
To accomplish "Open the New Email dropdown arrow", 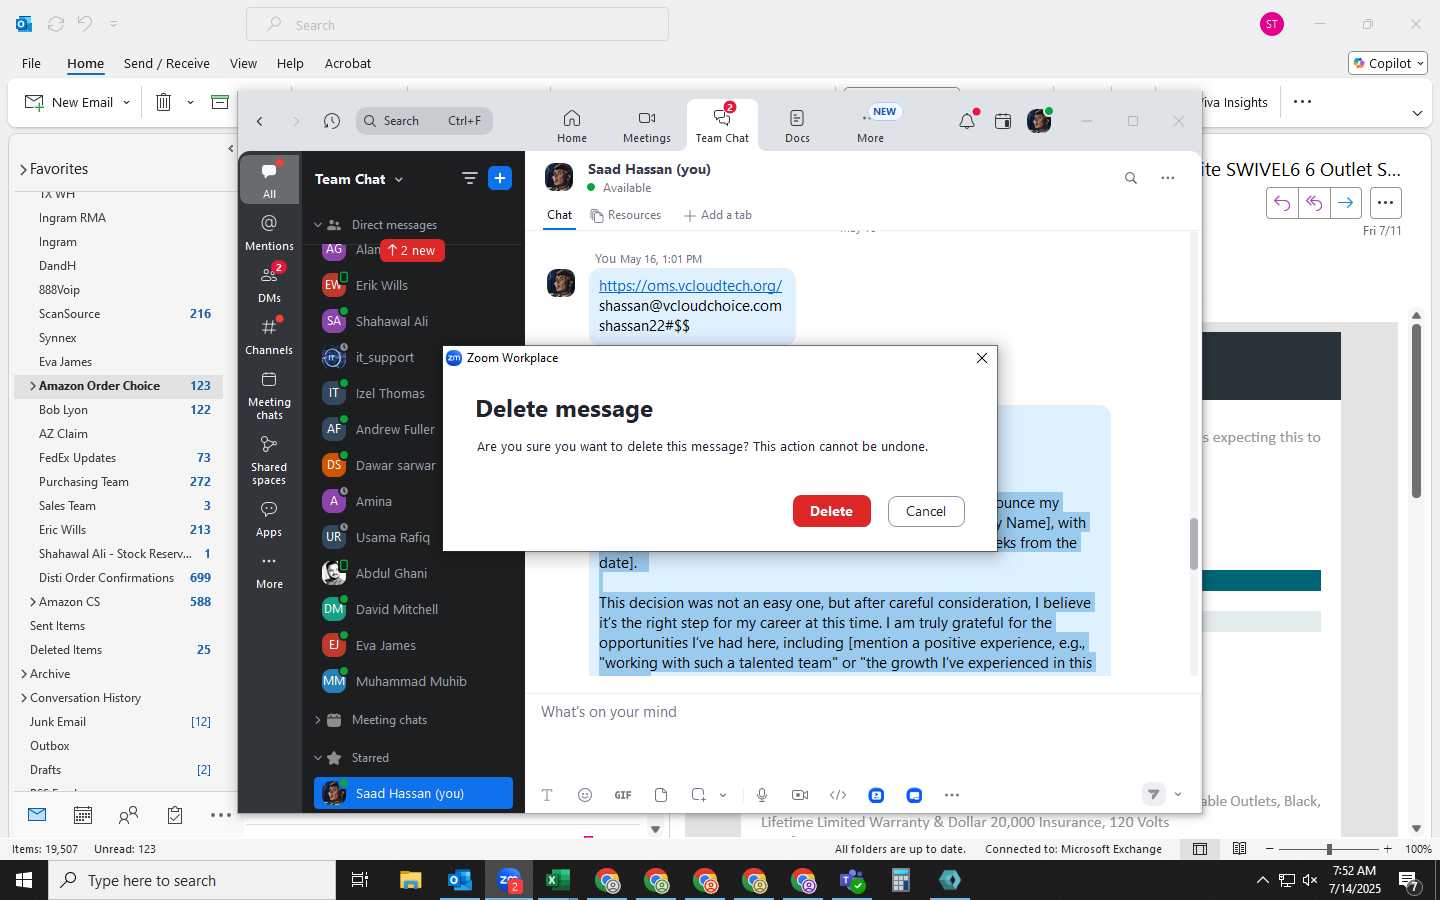I will click(x=126, y=102).
